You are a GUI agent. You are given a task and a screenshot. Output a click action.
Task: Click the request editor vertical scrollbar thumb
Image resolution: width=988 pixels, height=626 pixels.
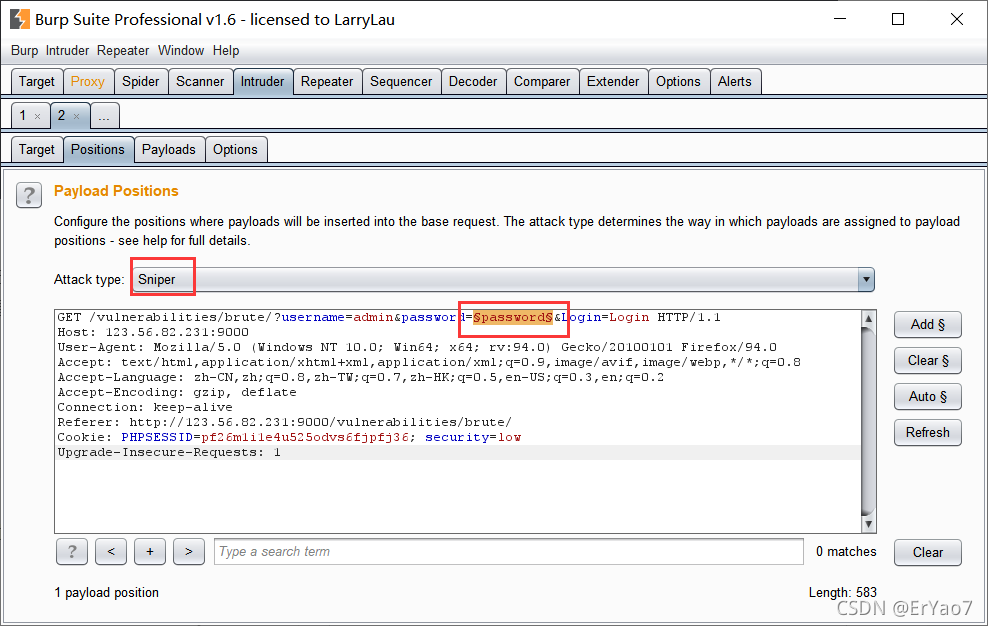pyautogui.click(x=868, y=421)
